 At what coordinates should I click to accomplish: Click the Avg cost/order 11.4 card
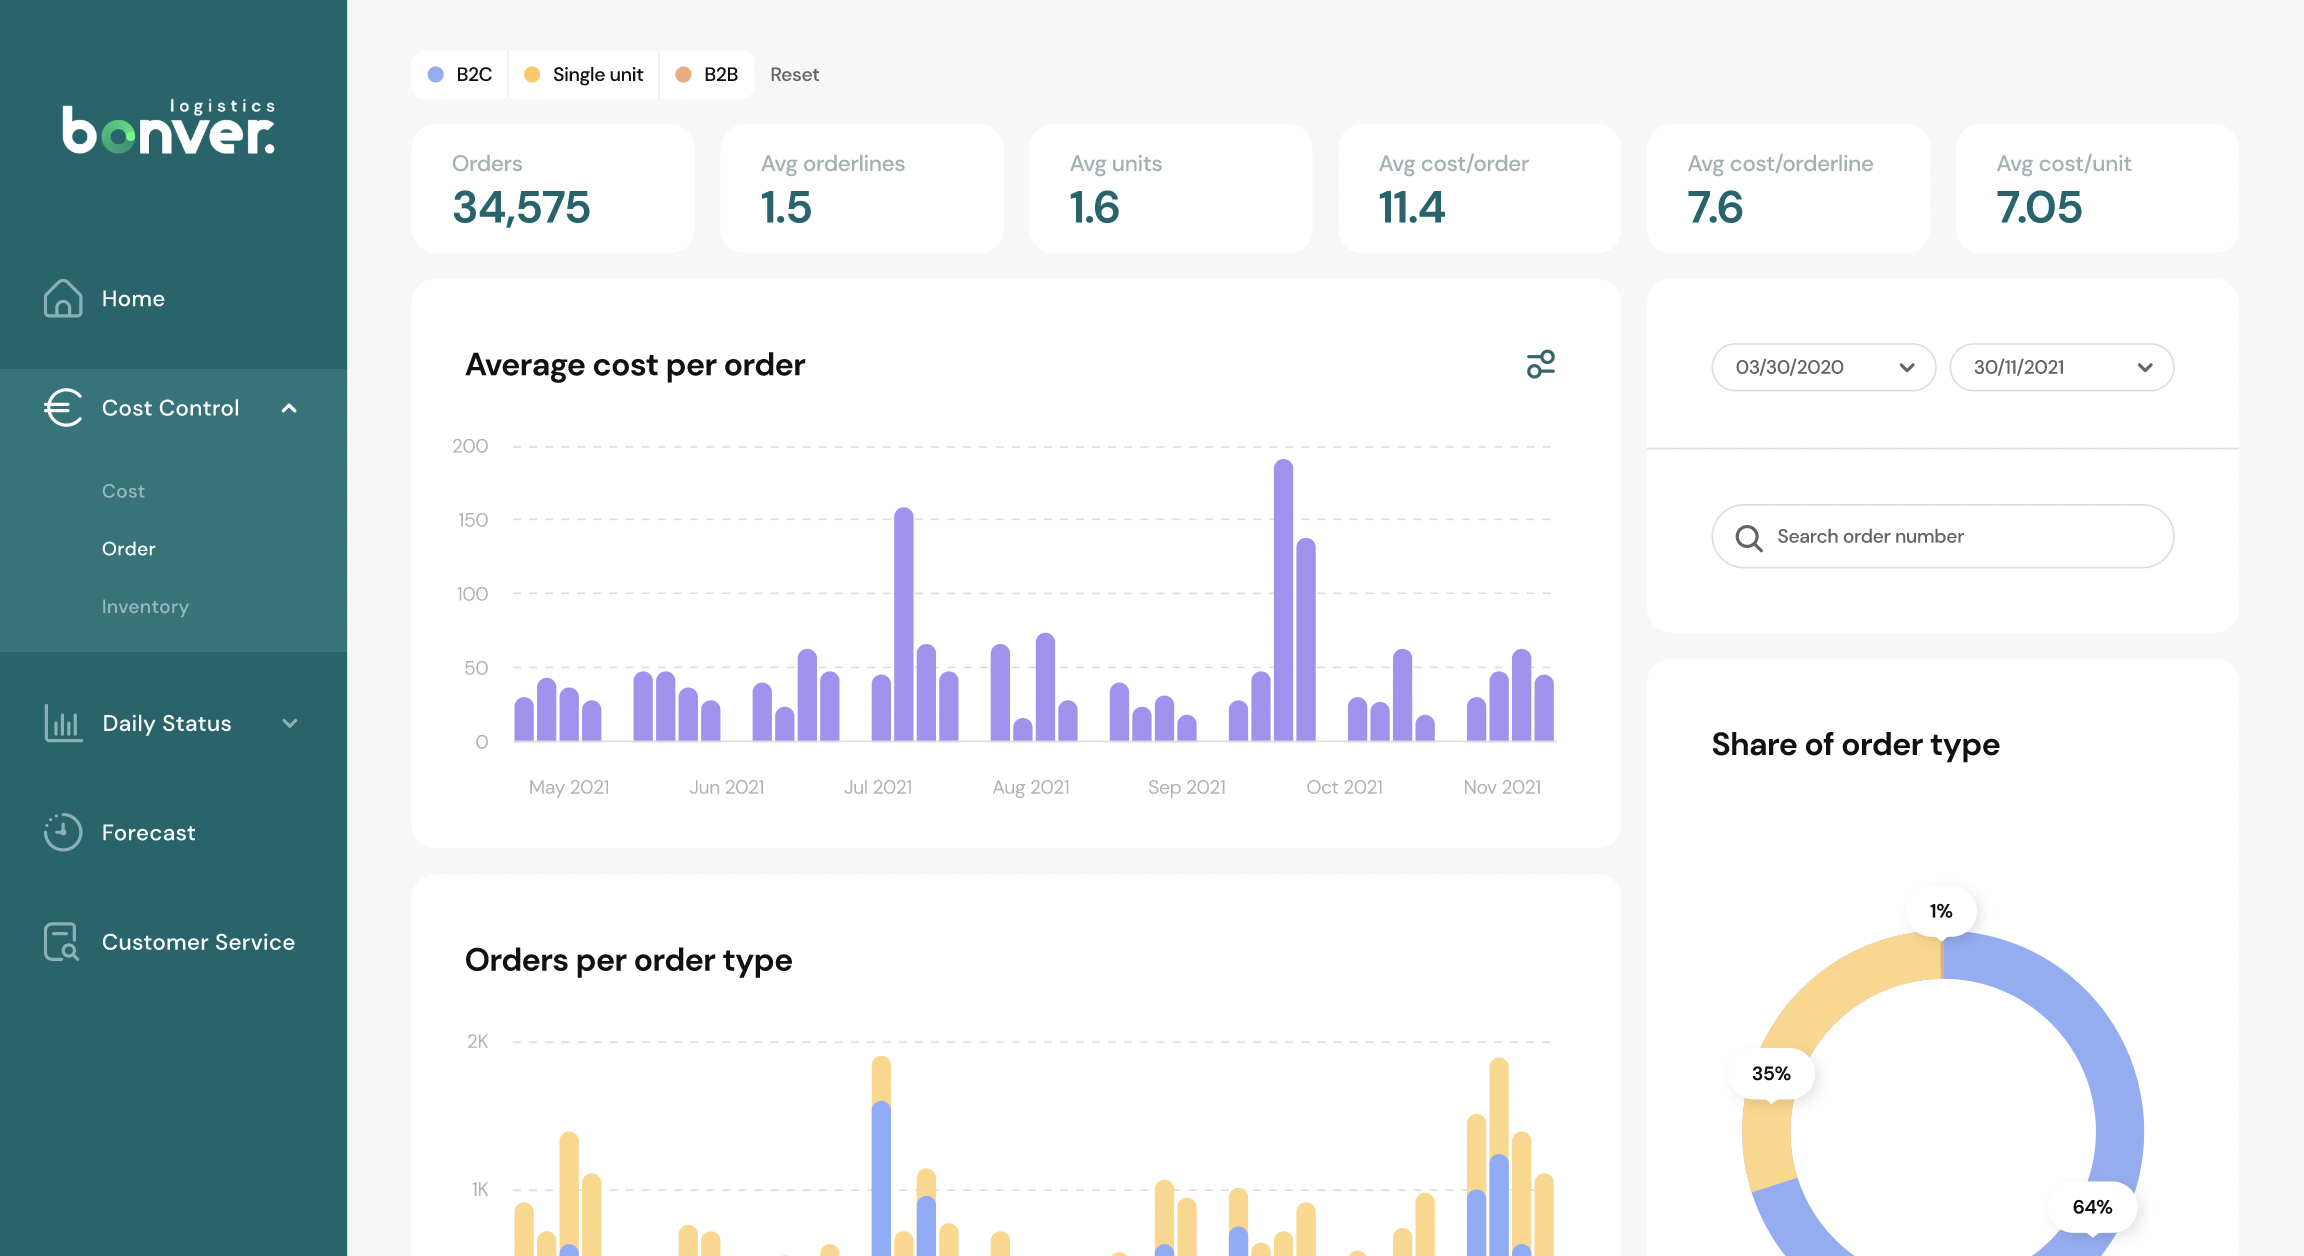(1480, 189)
